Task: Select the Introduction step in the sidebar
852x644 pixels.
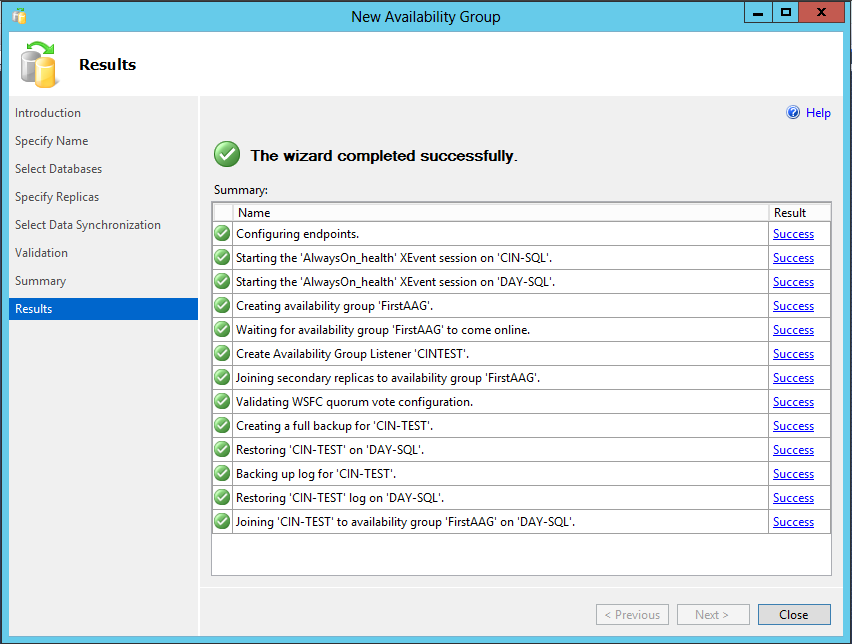Action: pos(48,113)
